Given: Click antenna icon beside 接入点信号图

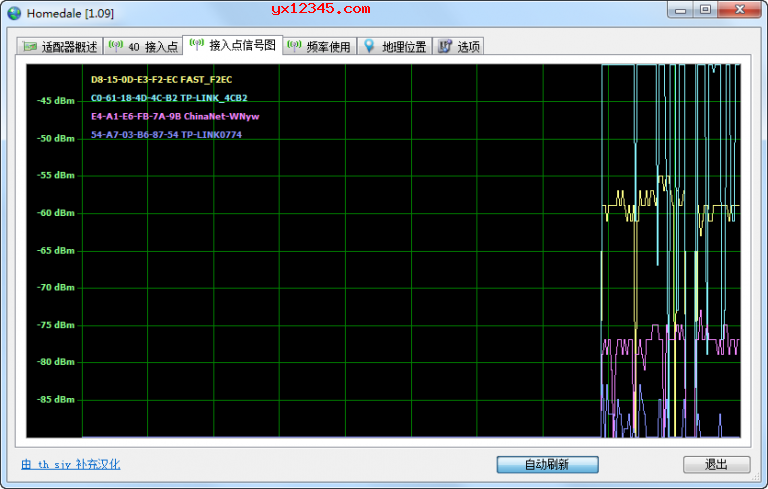Looking at the screenshot, I should [x=196, y=45].
